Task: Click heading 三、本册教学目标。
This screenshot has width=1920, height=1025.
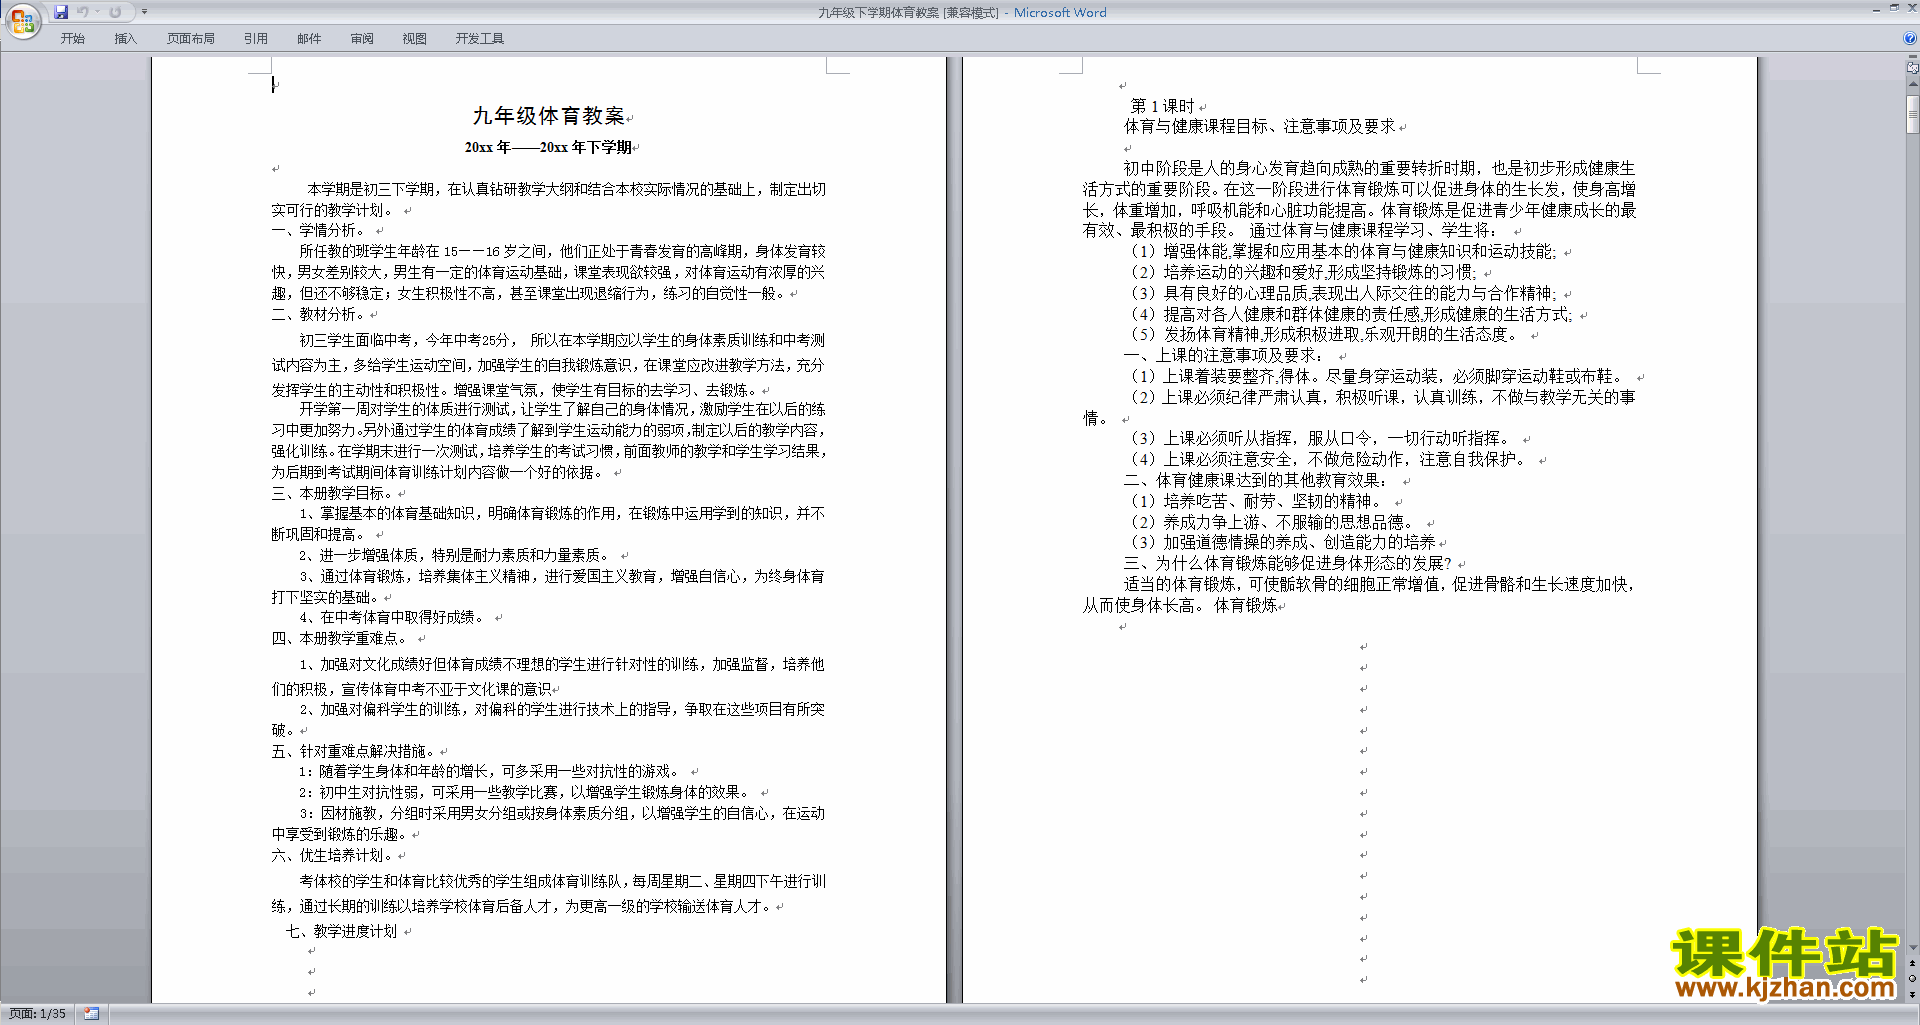Action: click(334, 493)
